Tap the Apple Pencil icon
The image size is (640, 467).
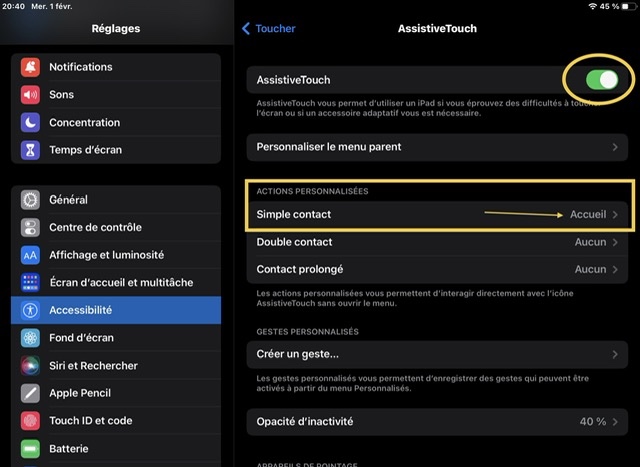pyautogui.click(x=31, y=393)
